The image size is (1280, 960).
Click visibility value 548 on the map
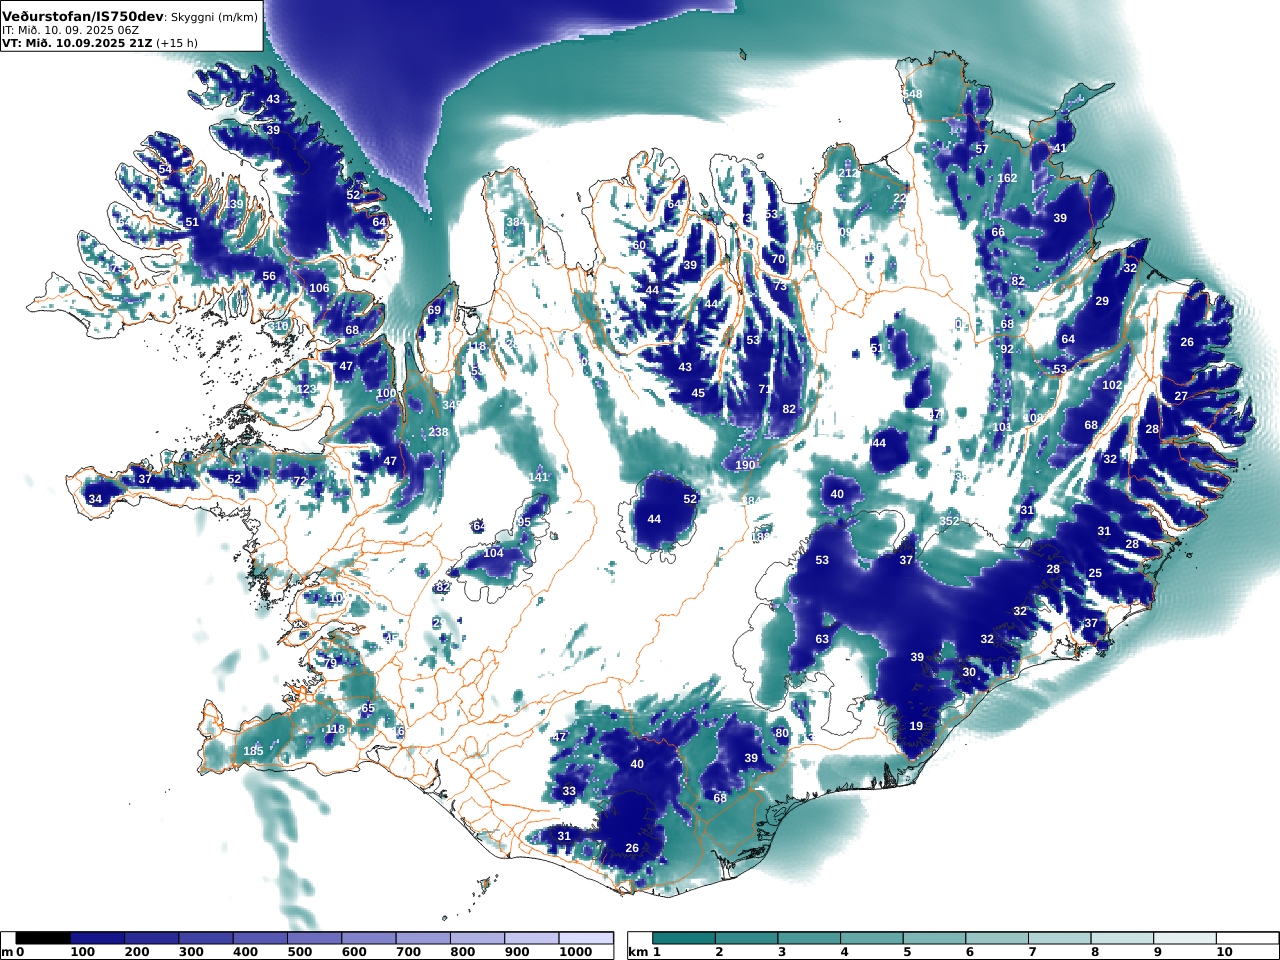tap(912, 95)
